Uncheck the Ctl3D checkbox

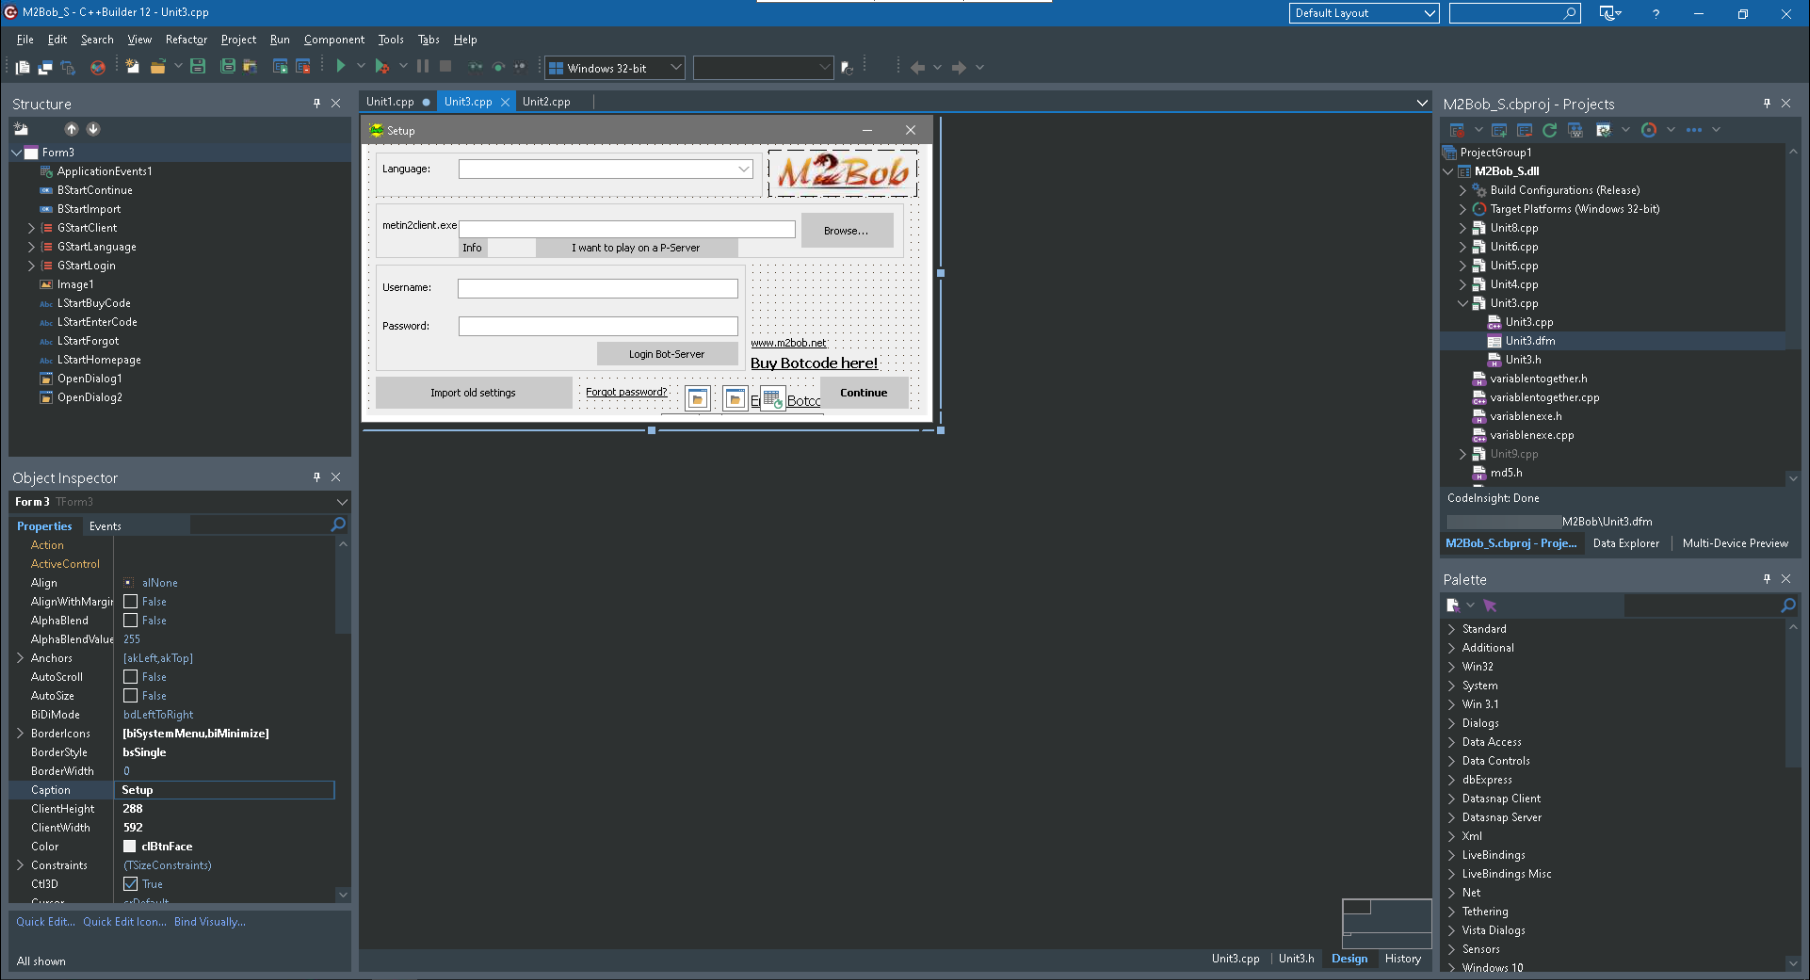pyautogui.click(x=130, y=884)
